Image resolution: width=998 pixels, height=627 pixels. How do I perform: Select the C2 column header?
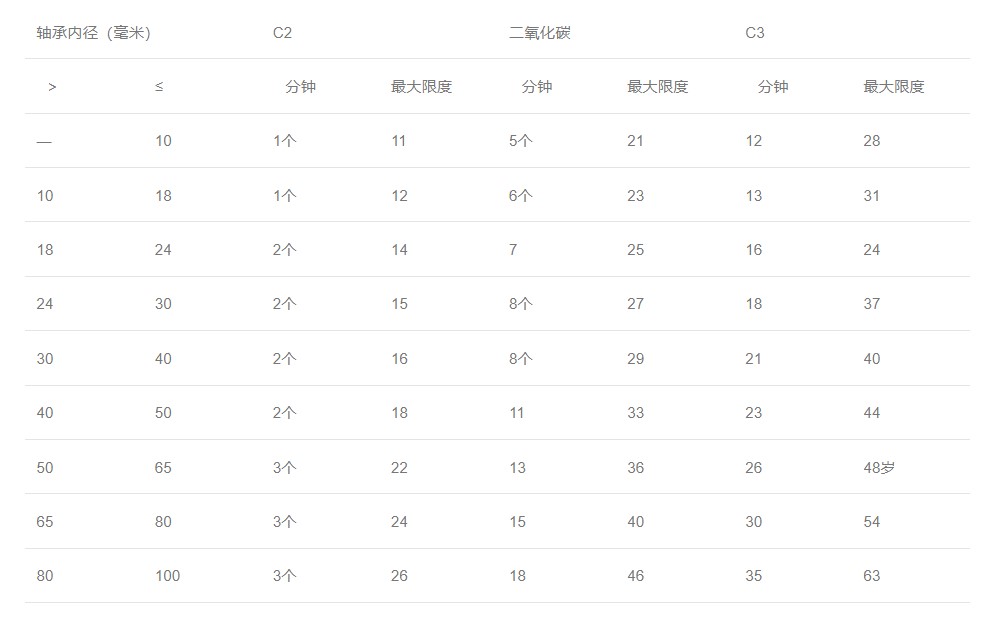[282, 33]
